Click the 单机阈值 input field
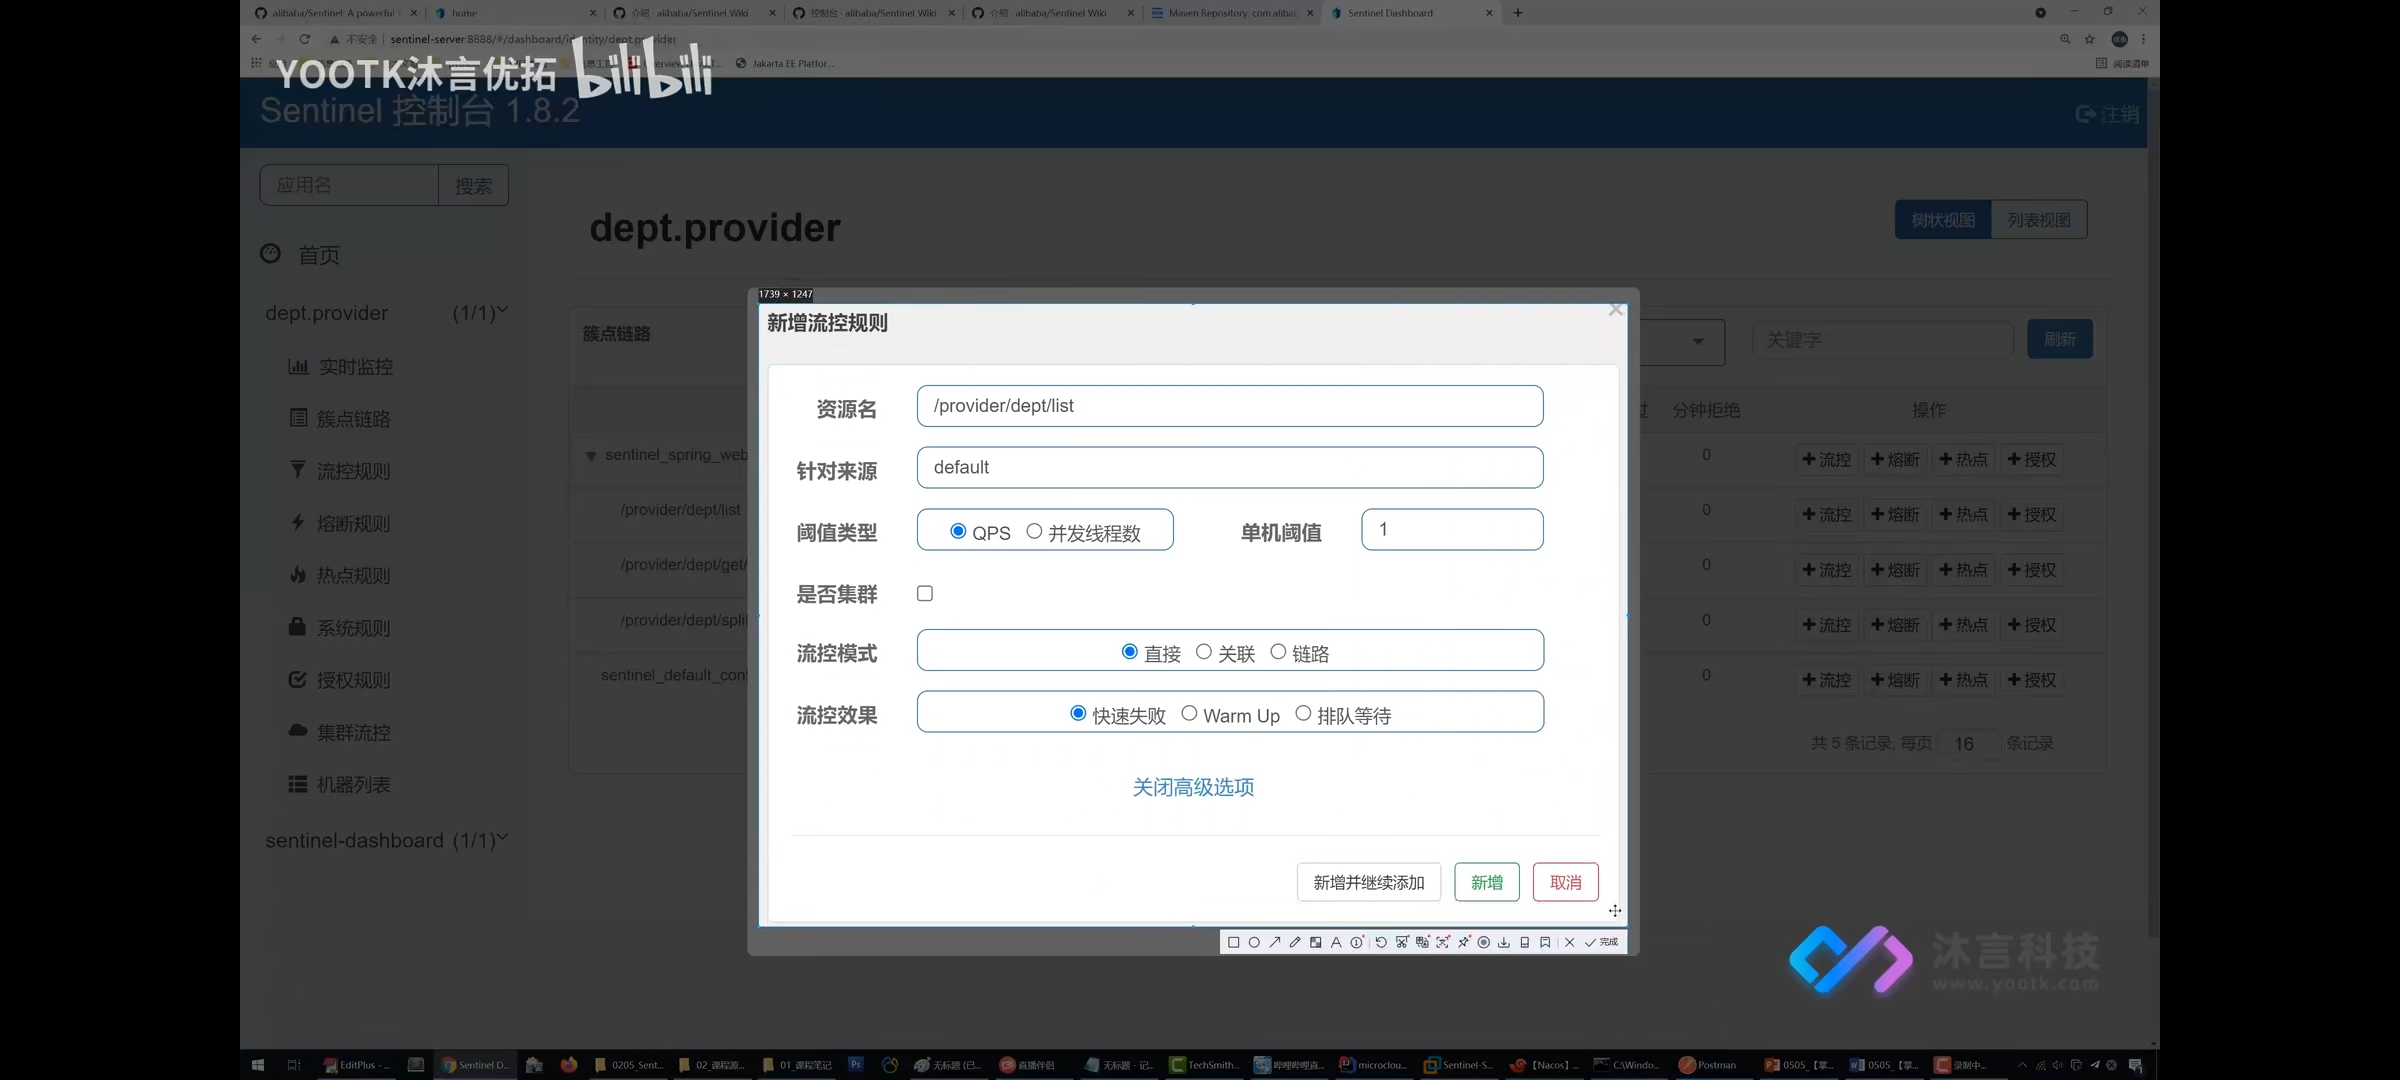The width and height of the screenshot is (2400, 1080). (1452, 529)
